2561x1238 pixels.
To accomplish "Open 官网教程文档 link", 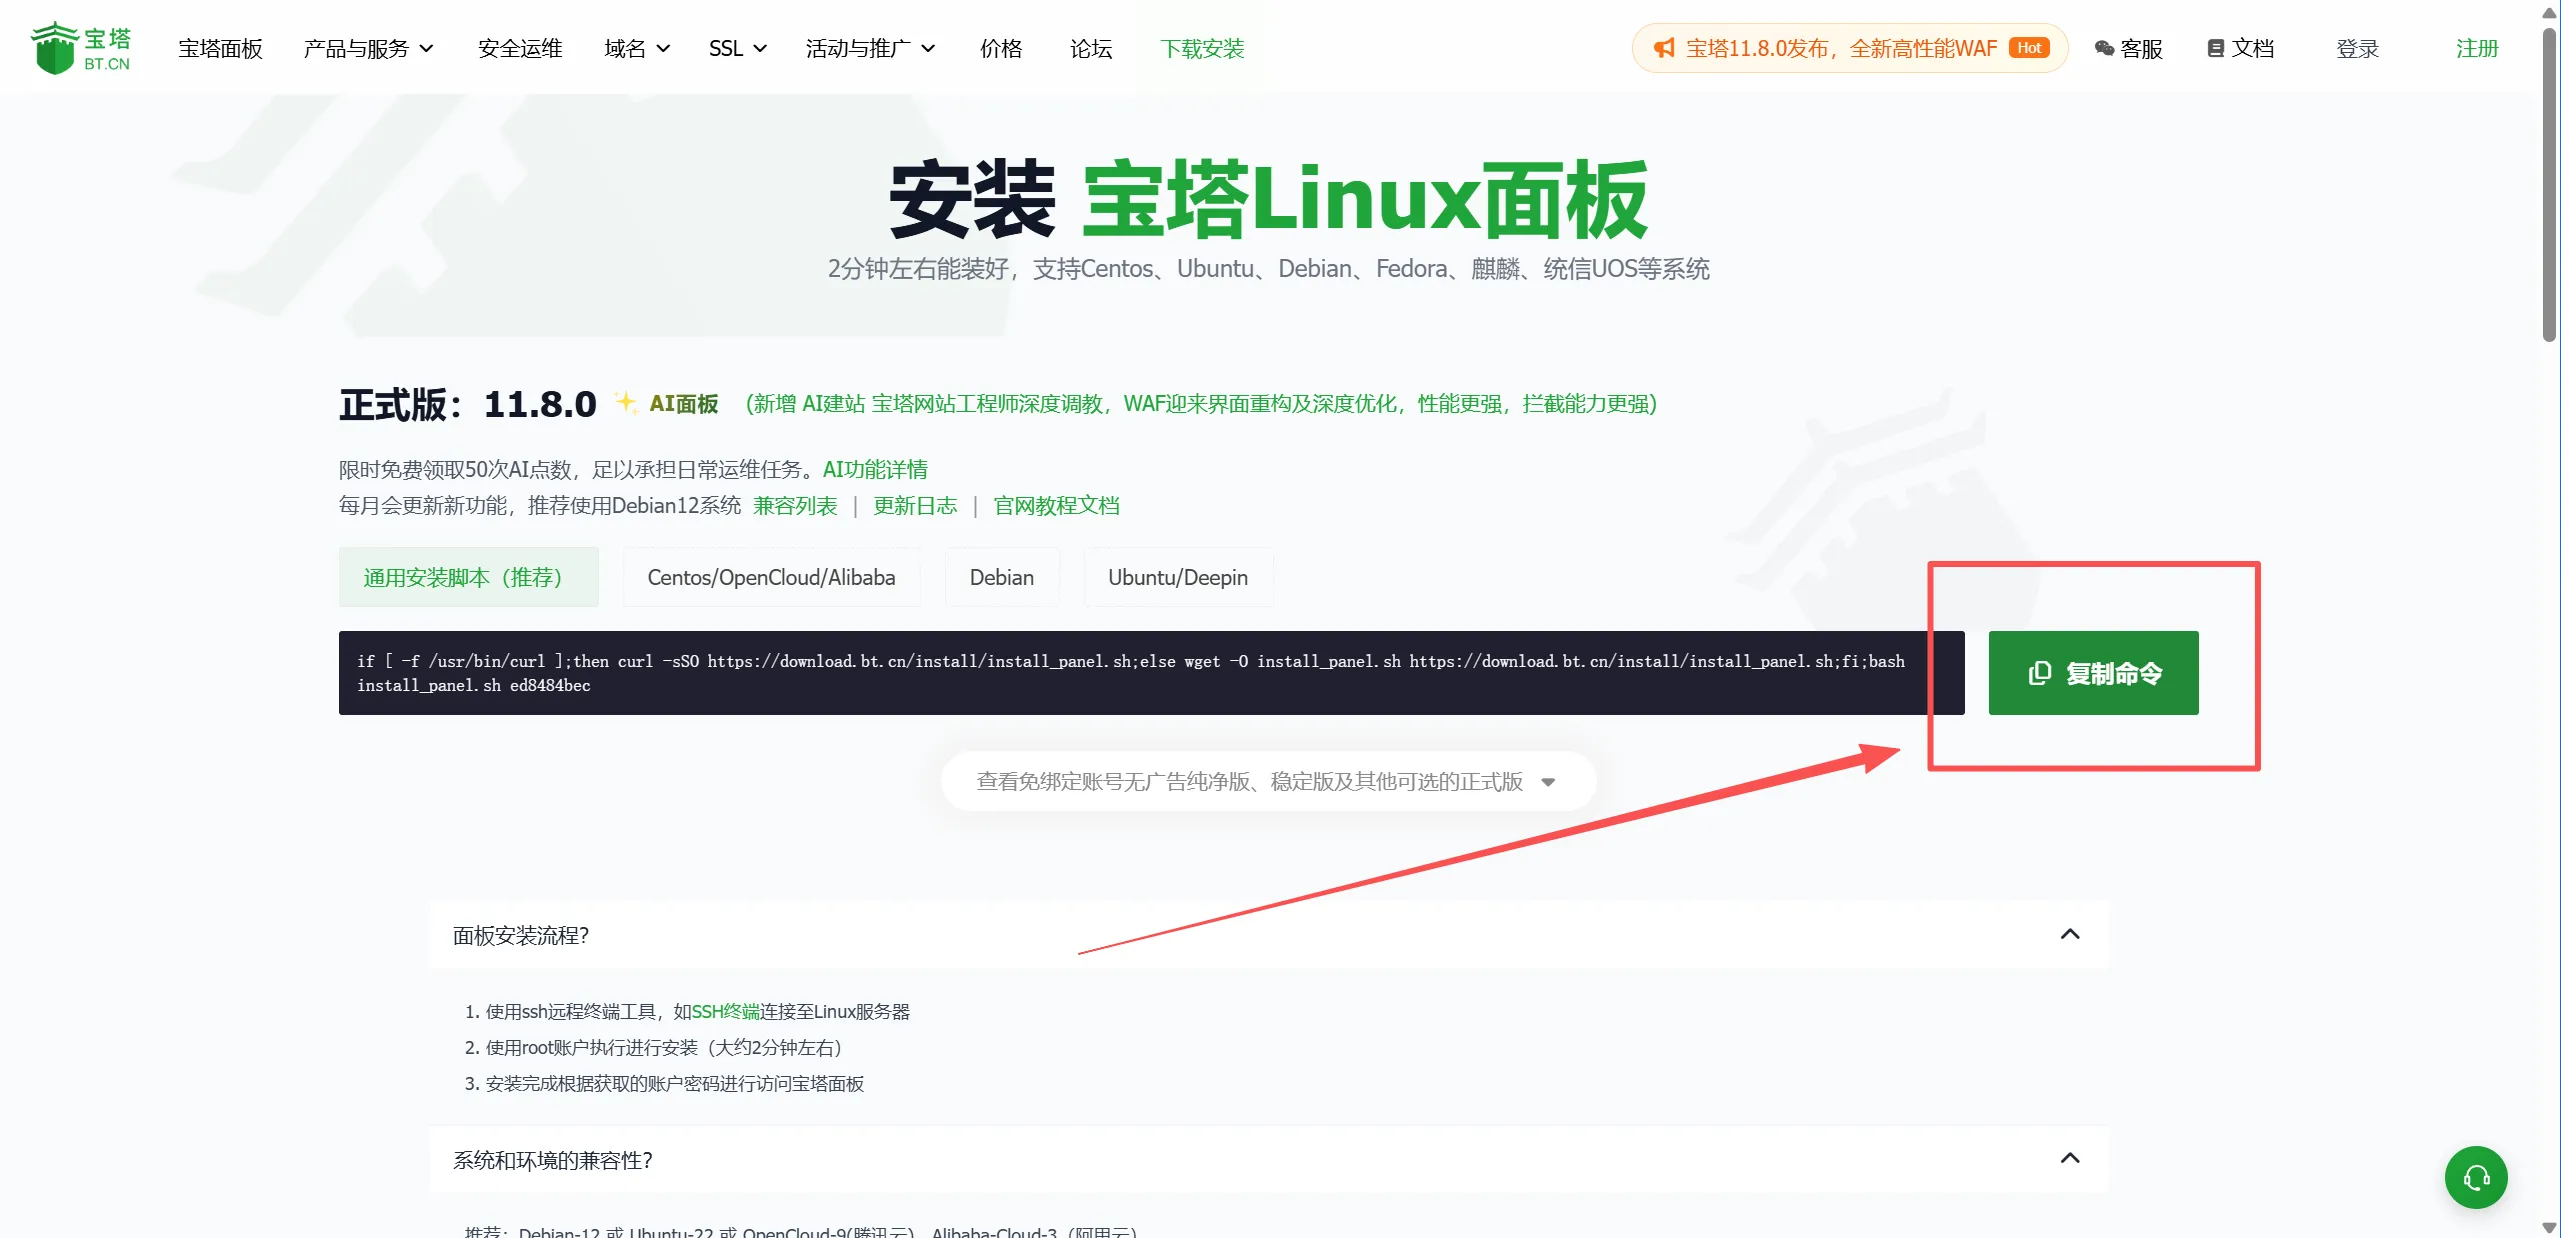I will click(1056, 505).
